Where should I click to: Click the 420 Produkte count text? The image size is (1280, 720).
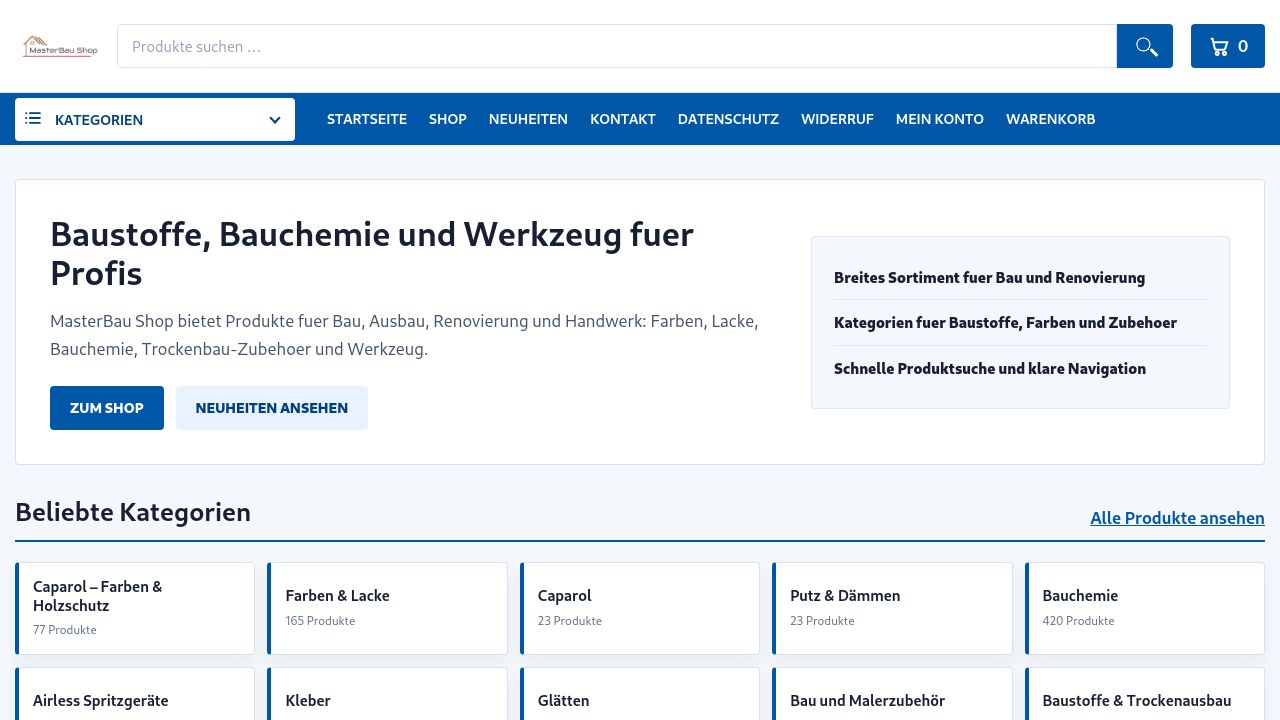point(1078,621)
